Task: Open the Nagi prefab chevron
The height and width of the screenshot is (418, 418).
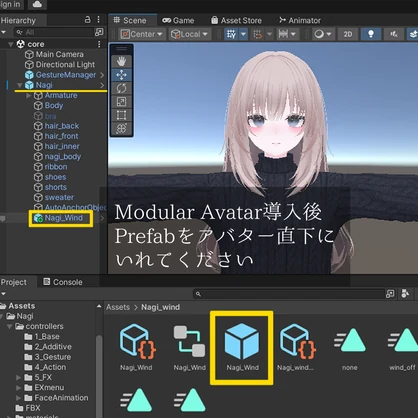Action: click(102, 85)
